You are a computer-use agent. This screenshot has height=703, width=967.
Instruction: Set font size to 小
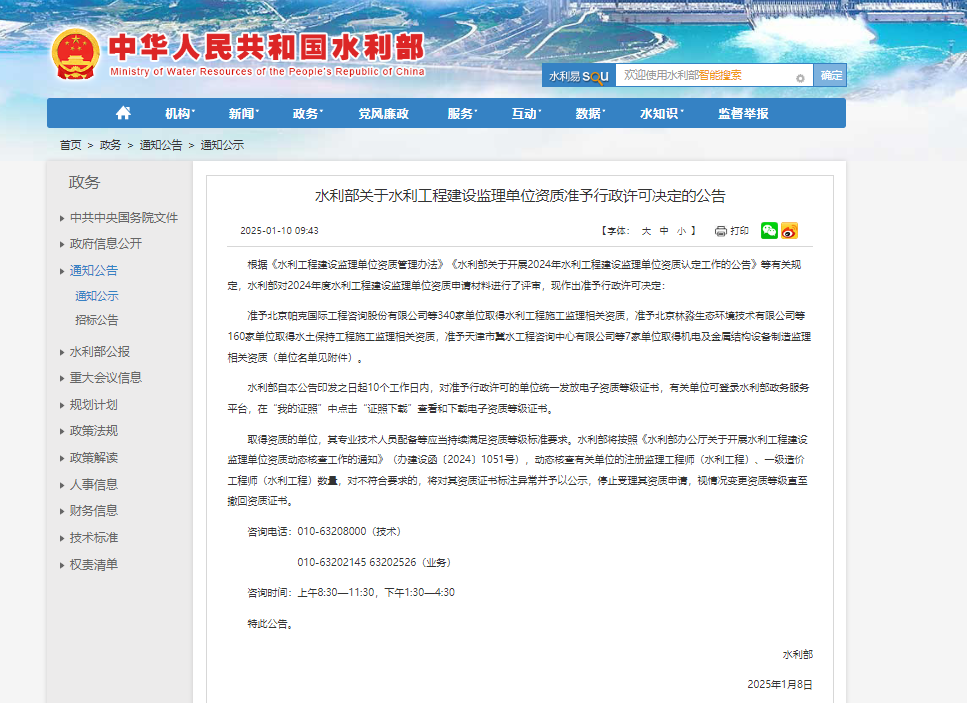681,231
